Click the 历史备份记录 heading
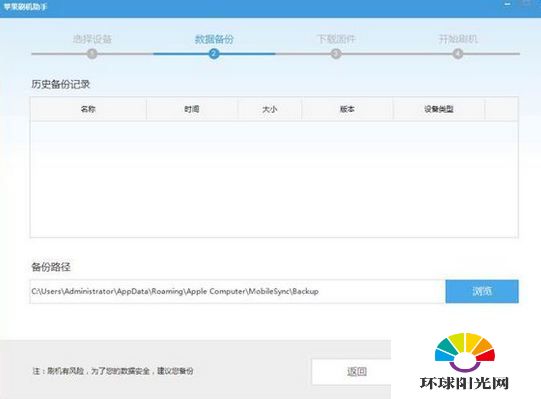Screen dimensions: 541x399 click(61, 84)
